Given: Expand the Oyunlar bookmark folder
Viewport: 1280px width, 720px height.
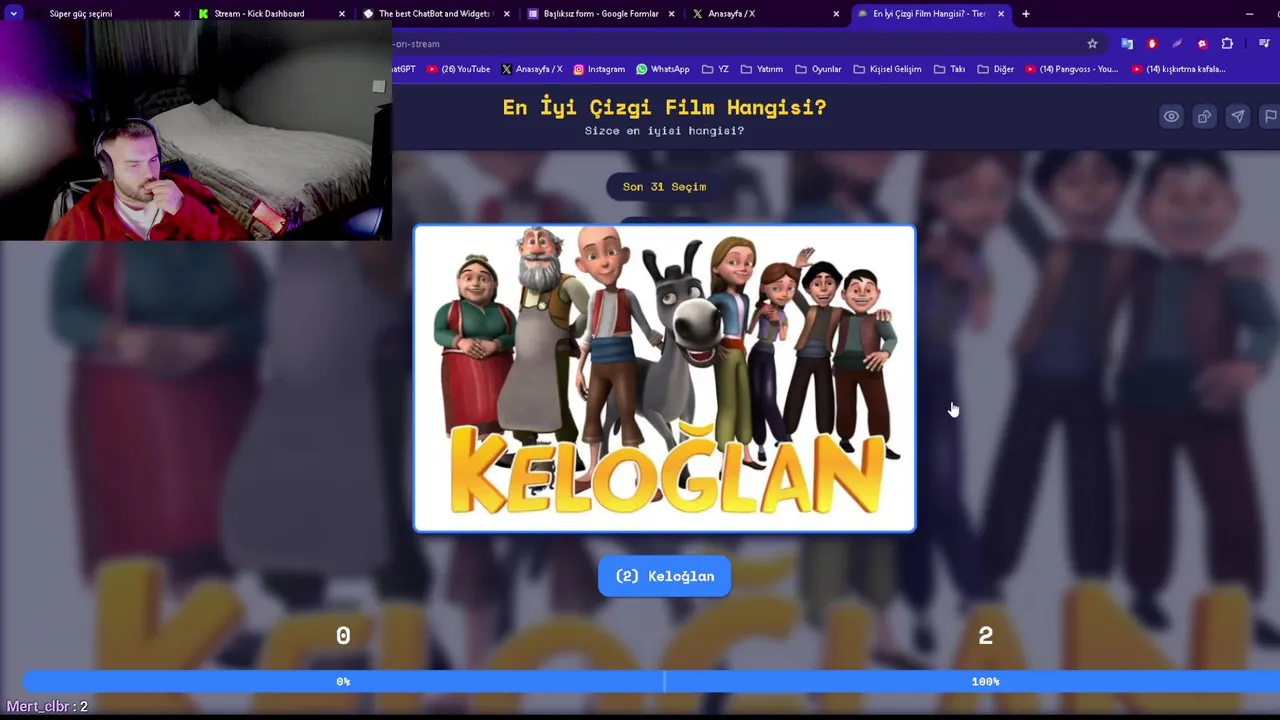Looking at the screenshot, I should pos(818,69).
